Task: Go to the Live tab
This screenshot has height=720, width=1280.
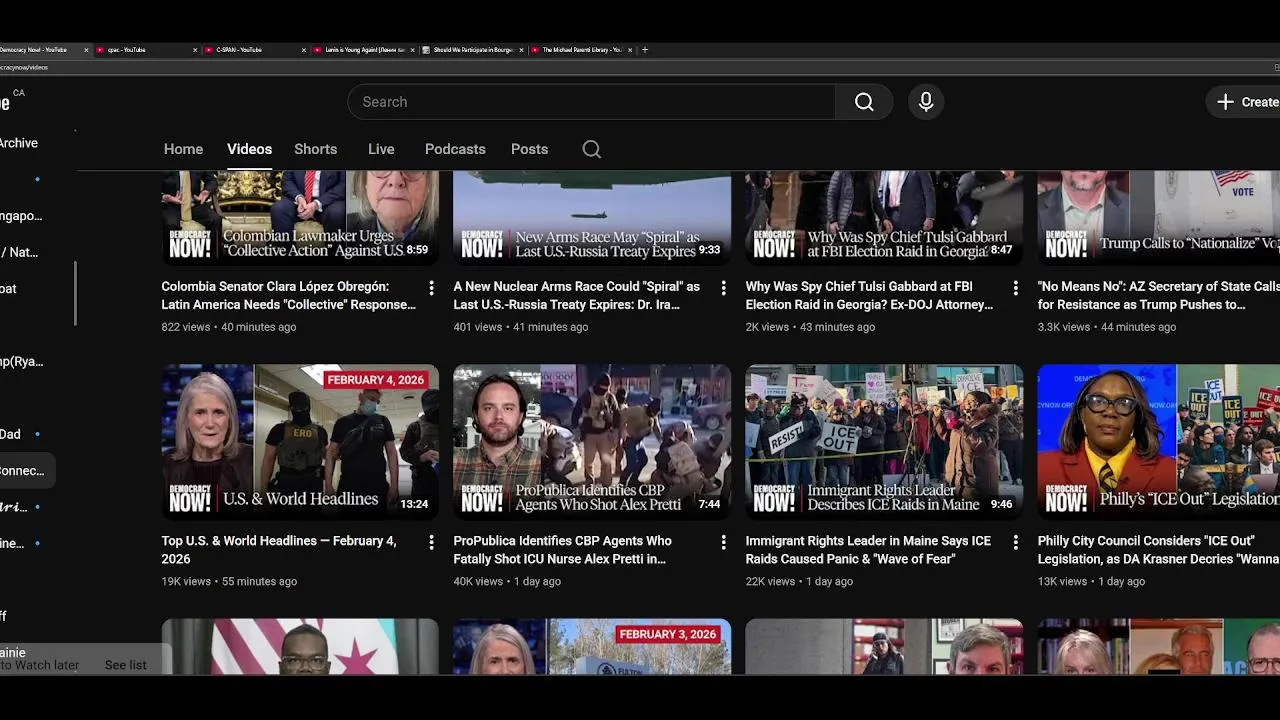Action: click(381, 149)
